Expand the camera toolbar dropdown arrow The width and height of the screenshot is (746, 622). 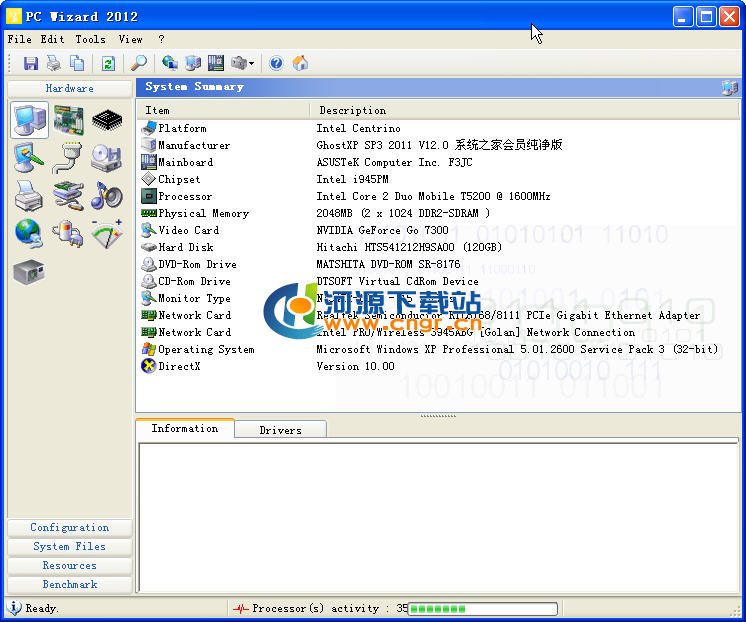[x=252, y=64]
